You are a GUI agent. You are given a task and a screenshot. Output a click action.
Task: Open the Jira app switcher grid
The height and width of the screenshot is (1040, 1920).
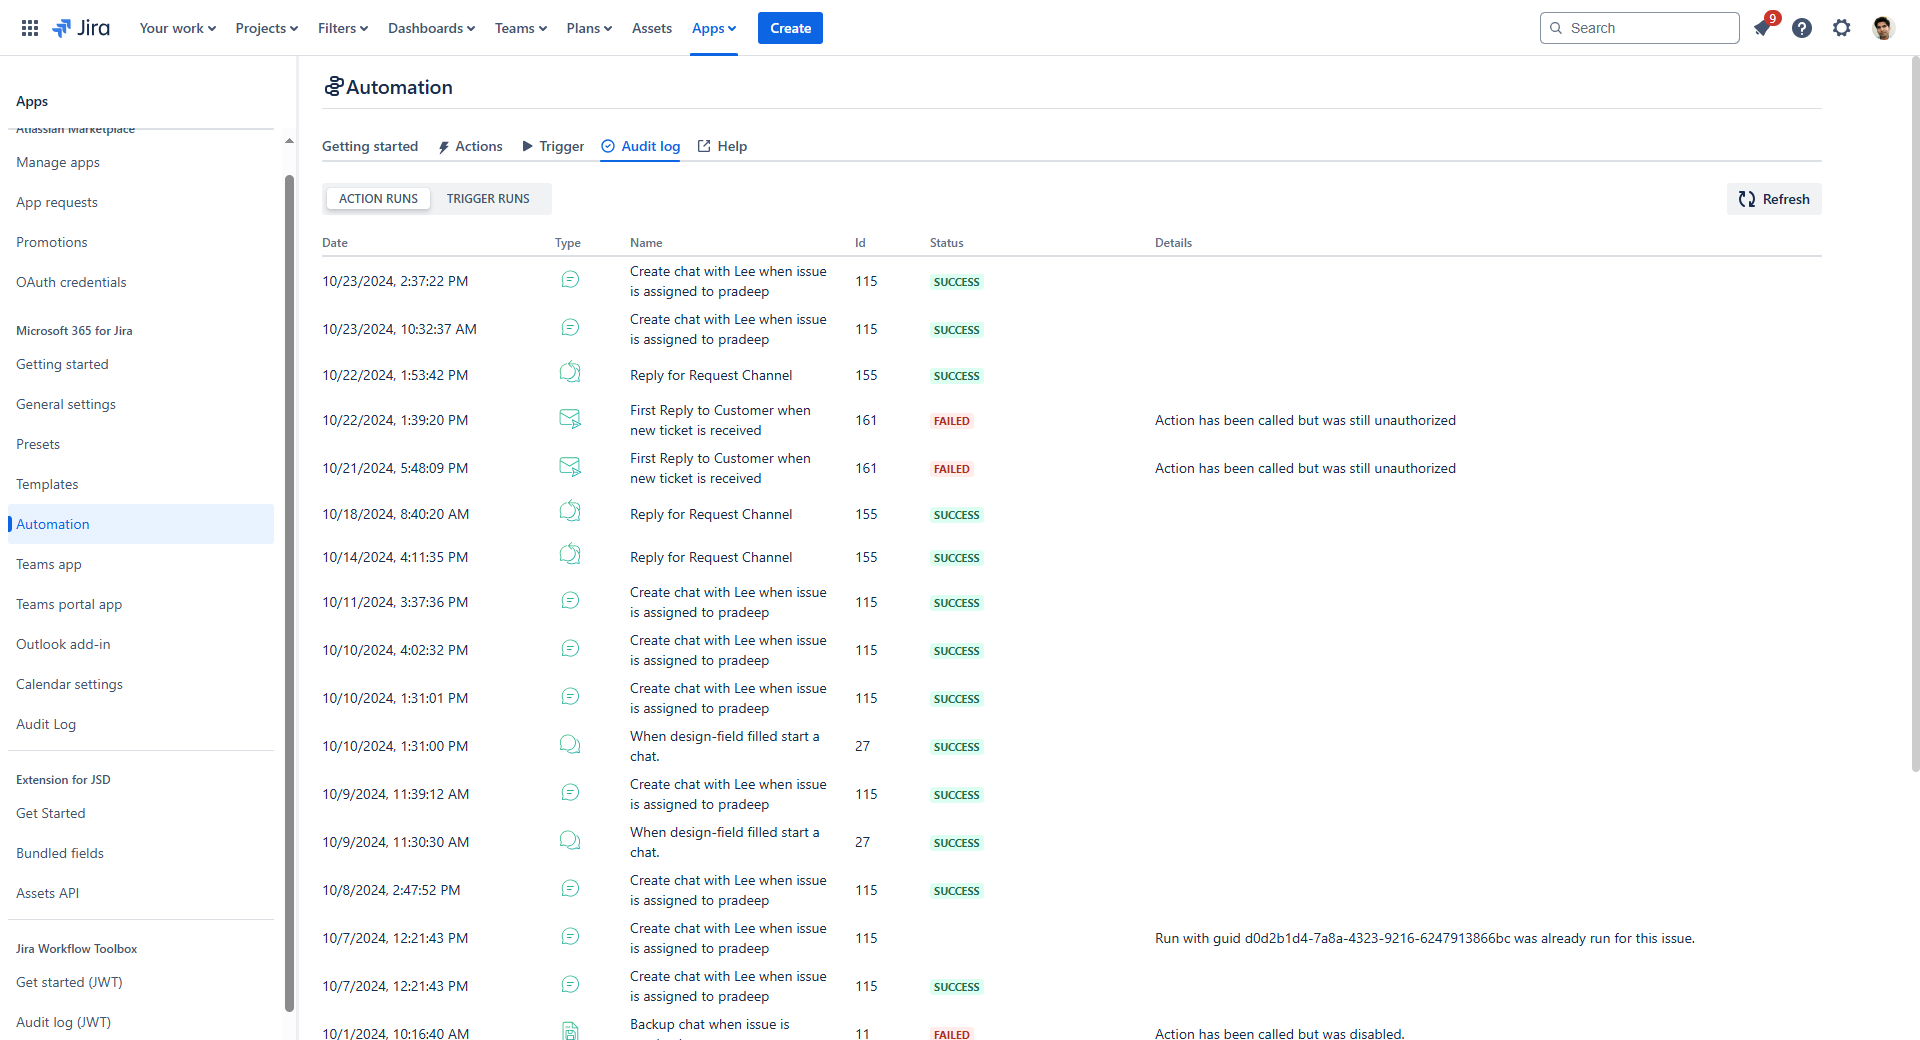pyautogui.click(x=30, y=28)
